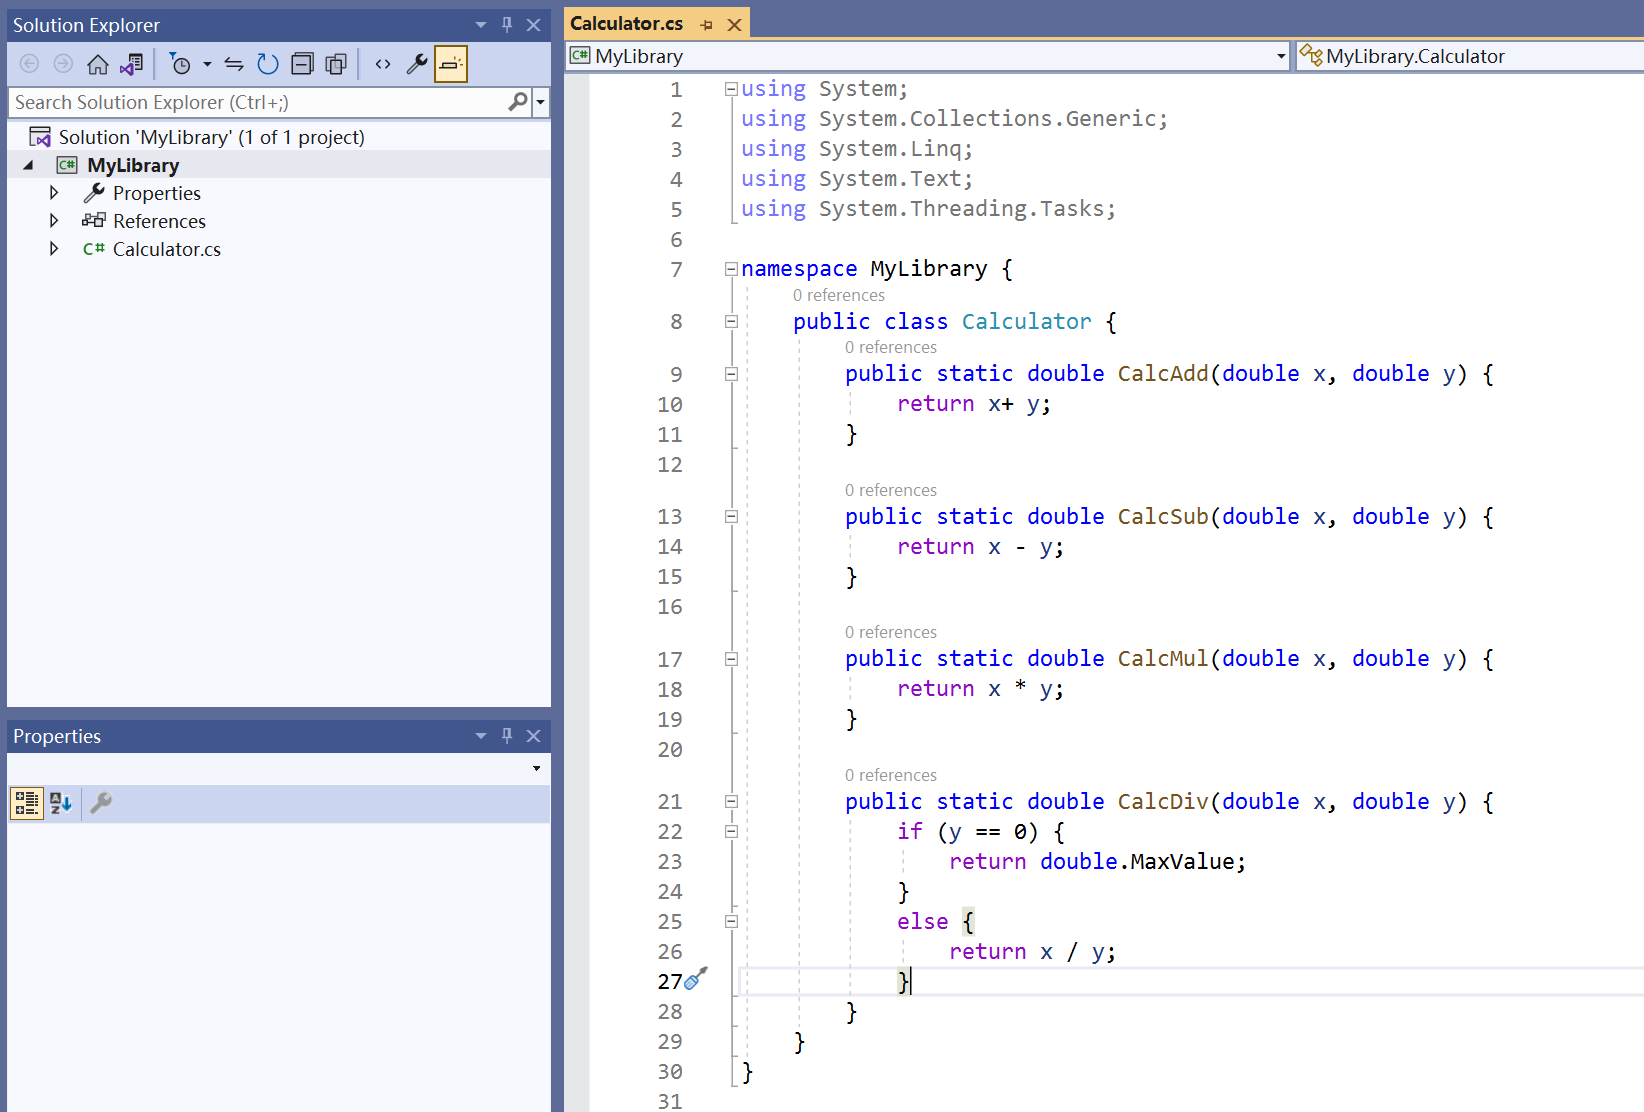
Task: Open Properties via the wrench toolbar icon
Action: tap(417, 65)
